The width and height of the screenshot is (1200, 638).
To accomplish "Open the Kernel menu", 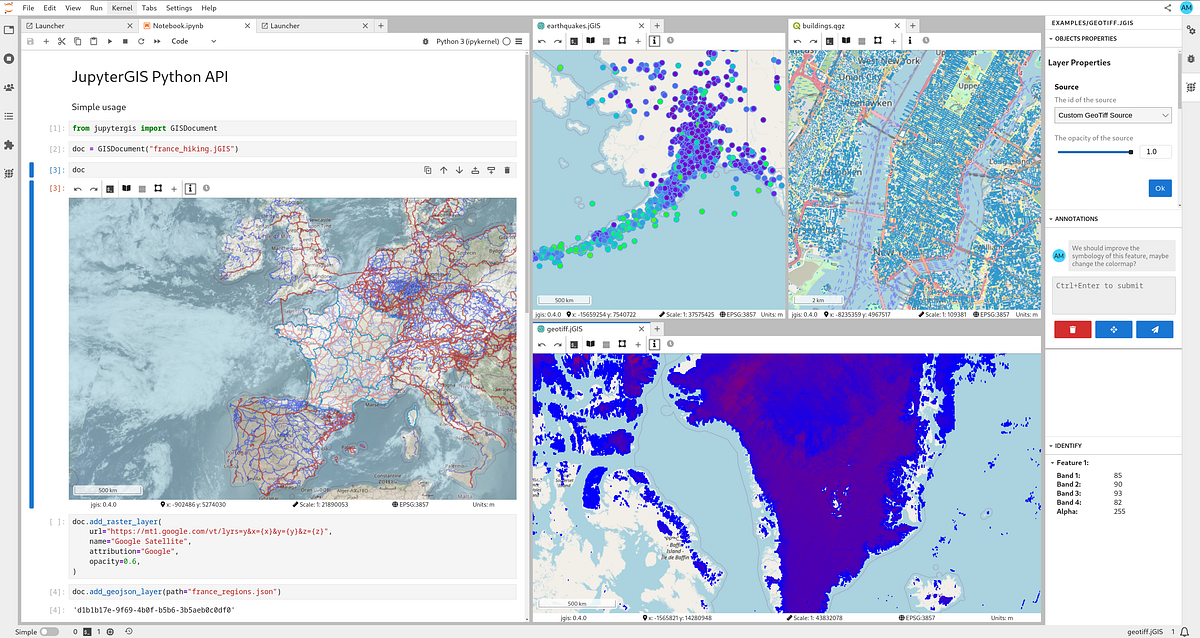I will tap(122, 7).
